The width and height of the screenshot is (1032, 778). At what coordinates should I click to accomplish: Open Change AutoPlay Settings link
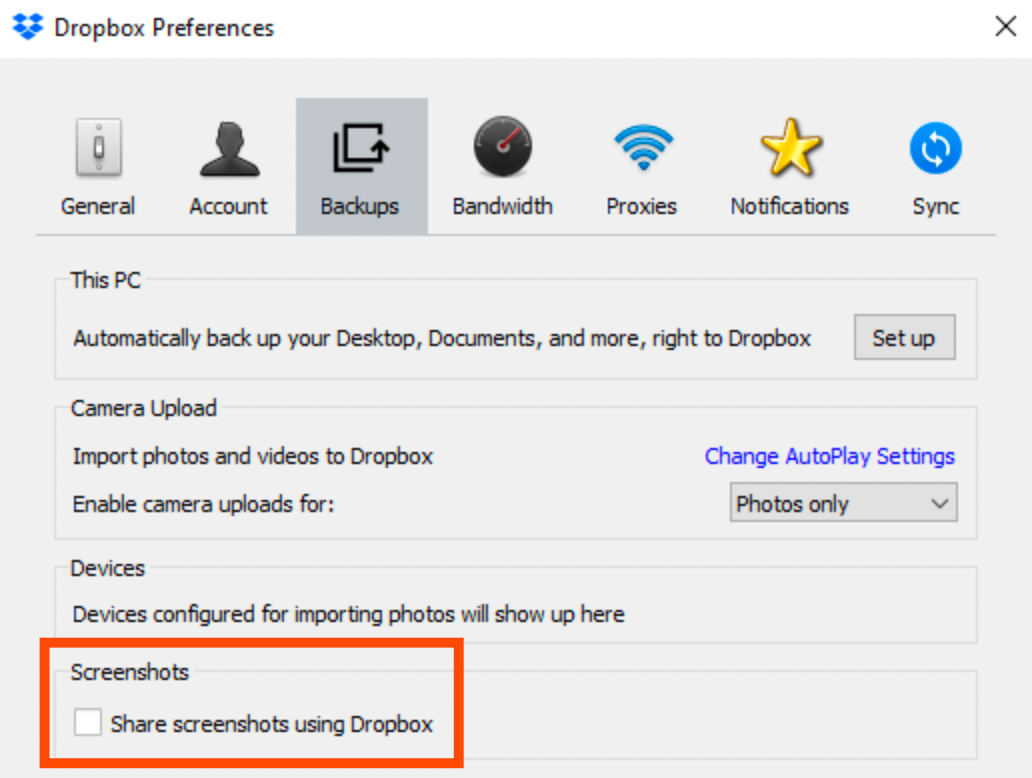pos(829,456)
